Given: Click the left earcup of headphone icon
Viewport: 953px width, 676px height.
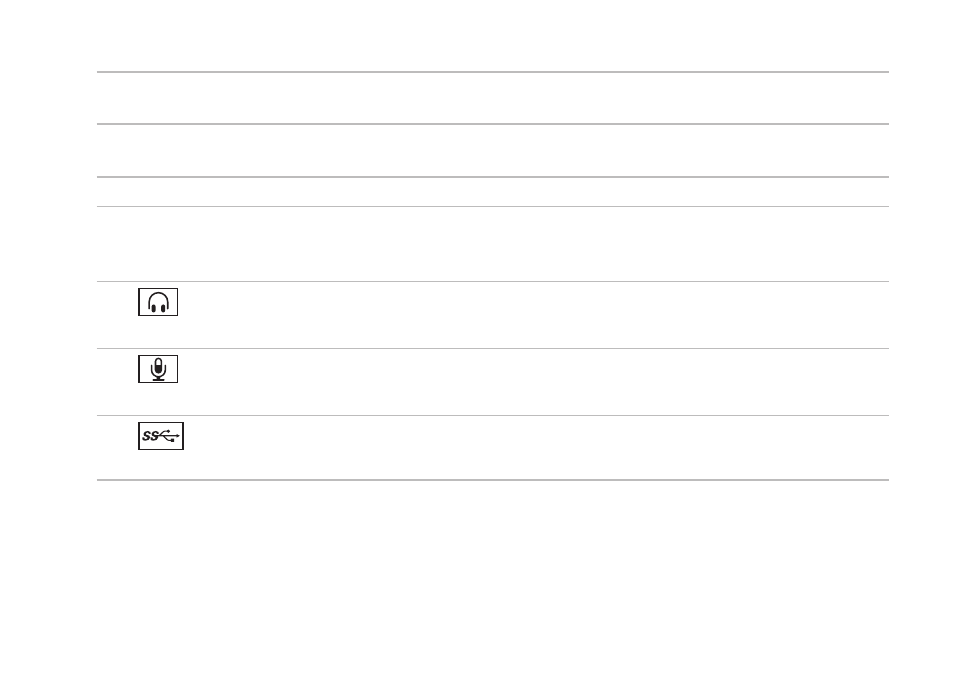Looking at the screenshot, I should point(153,308).
